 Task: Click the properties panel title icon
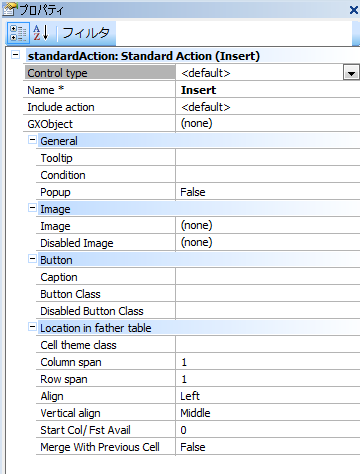9,9
